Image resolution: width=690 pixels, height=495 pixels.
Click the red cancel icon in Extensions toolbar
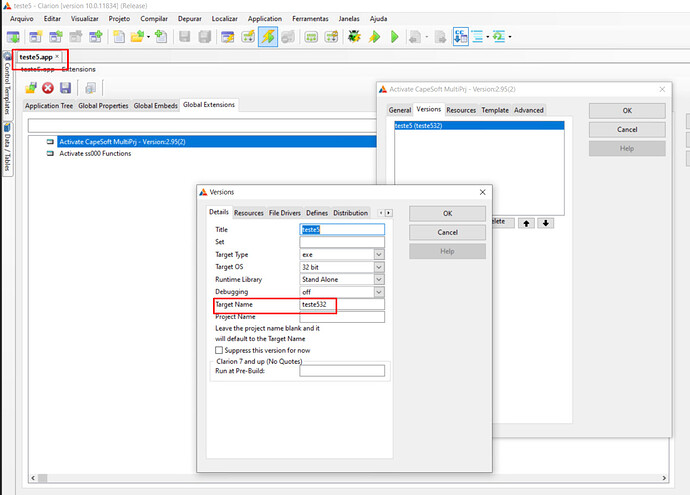pyautogui.click(x=47, y=88)
